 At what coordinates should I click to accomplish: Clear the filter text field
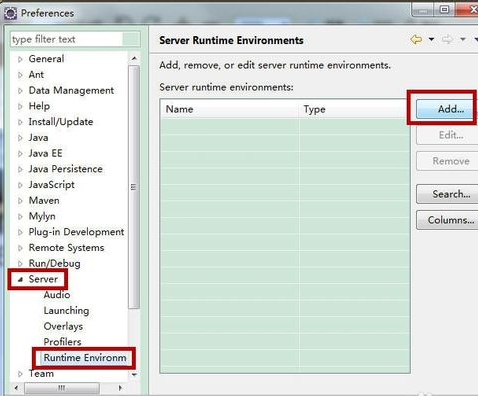pos(131,39)
